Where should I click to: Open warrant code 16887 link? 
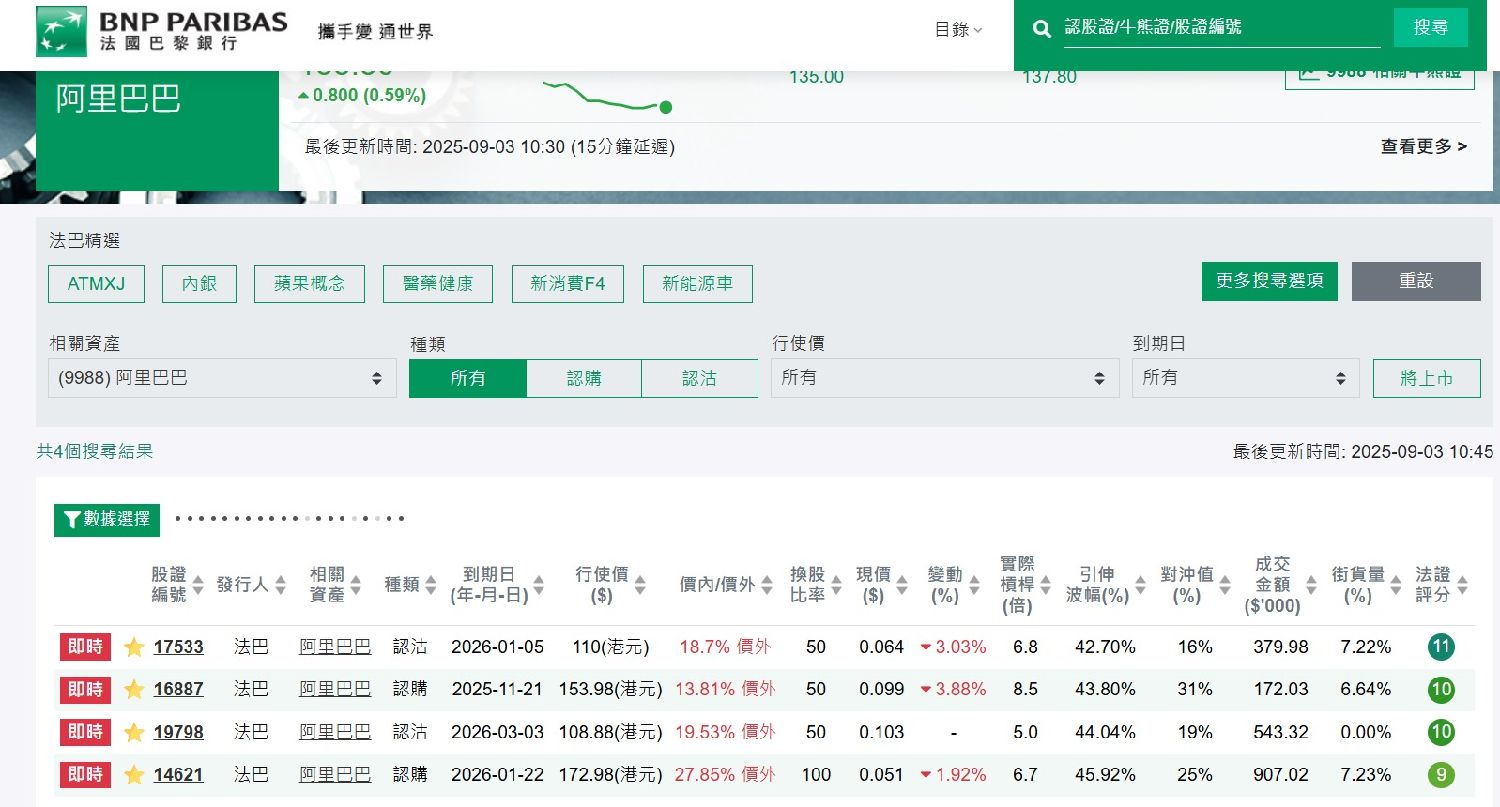[178, 689]
